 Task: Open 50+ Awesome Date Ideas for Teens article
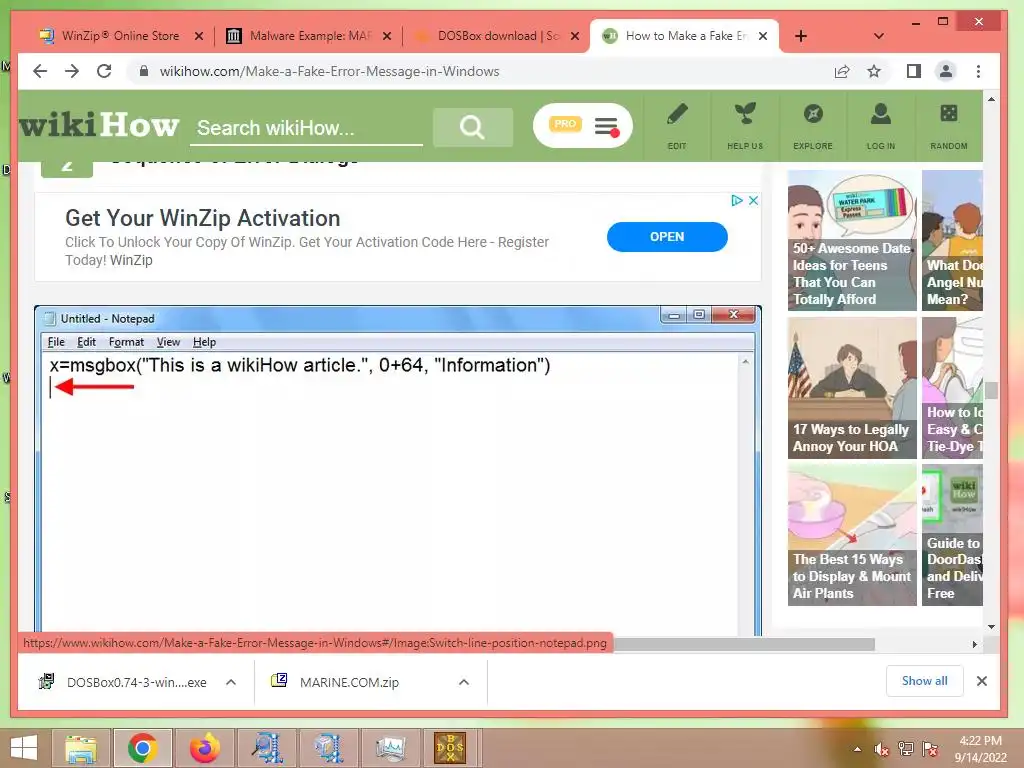(x=852, y=240)
